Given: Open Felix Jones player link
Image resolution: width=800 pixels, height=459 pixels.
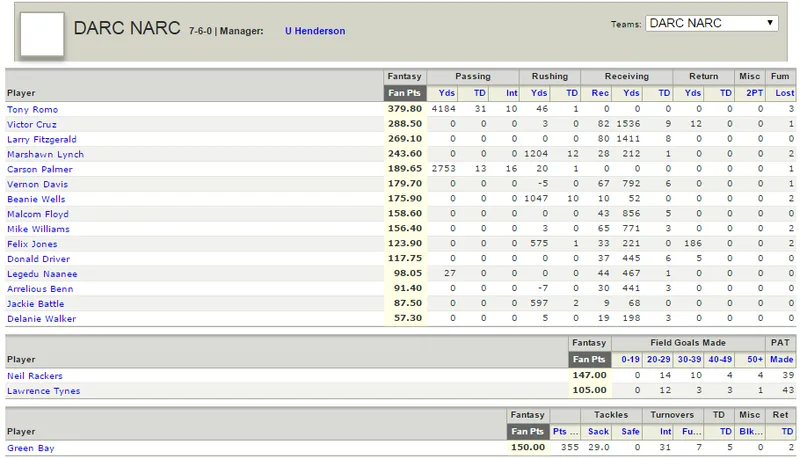Looking at the screenshot, I should [32, 244].
